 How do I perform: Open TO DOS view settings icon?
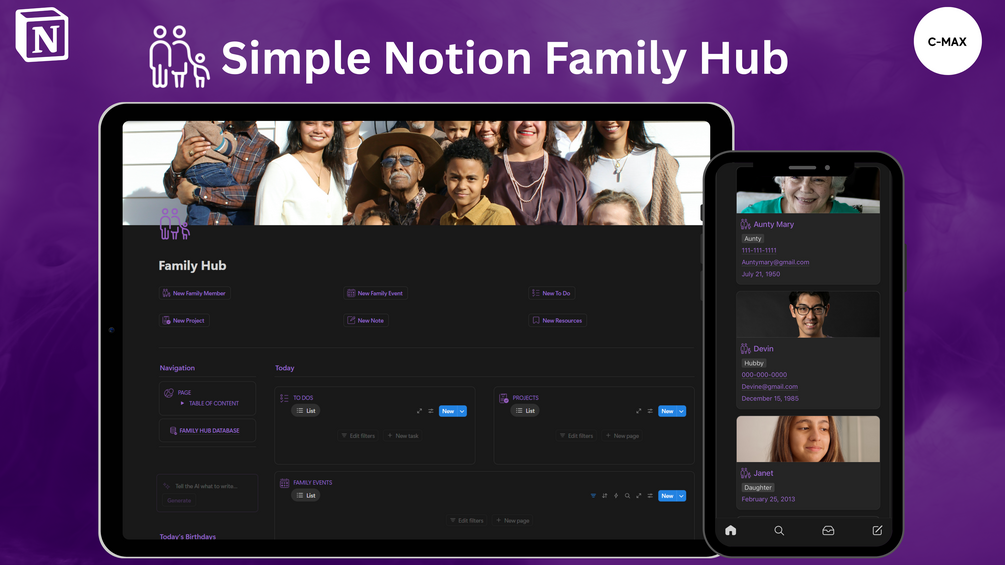(x=431, y=411)
